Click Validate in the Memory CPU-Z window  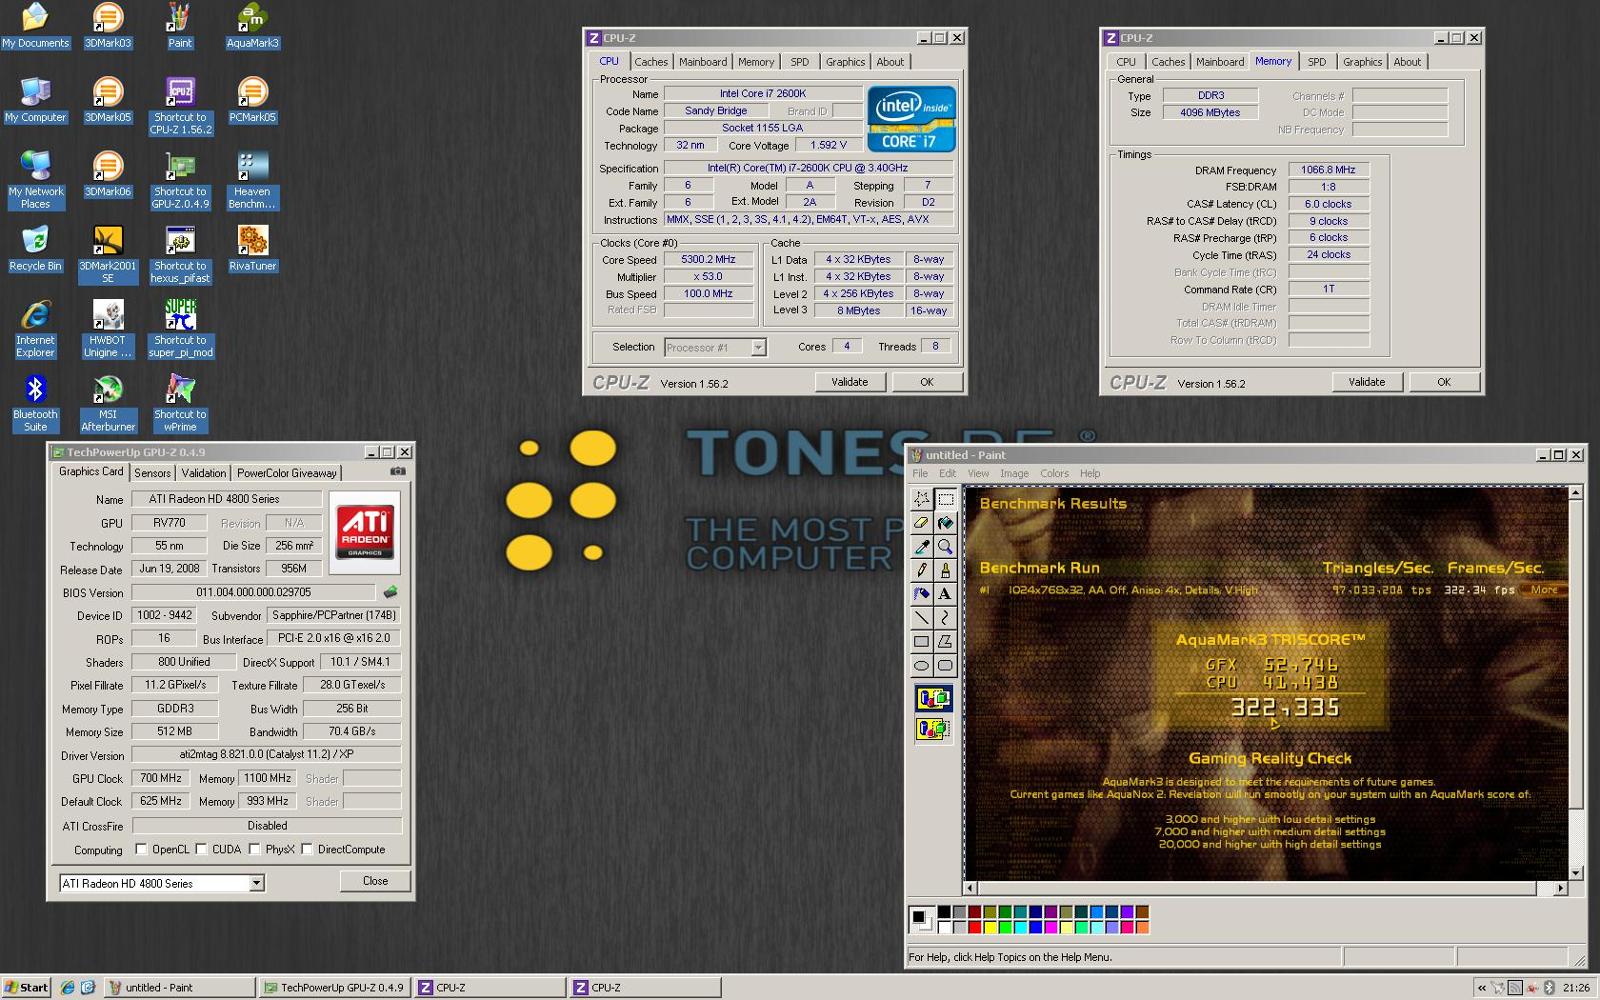[1366, 382]
